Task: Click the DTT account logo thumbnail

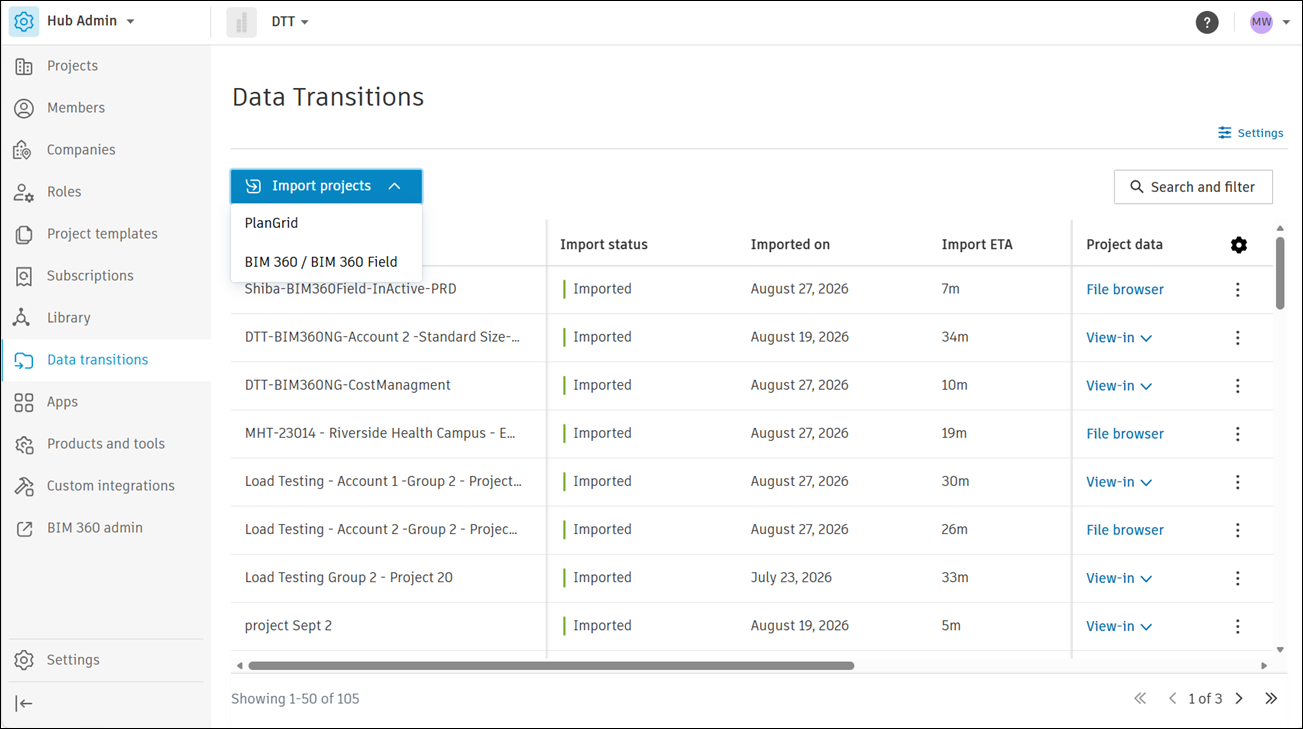Action: click(241, 22)
